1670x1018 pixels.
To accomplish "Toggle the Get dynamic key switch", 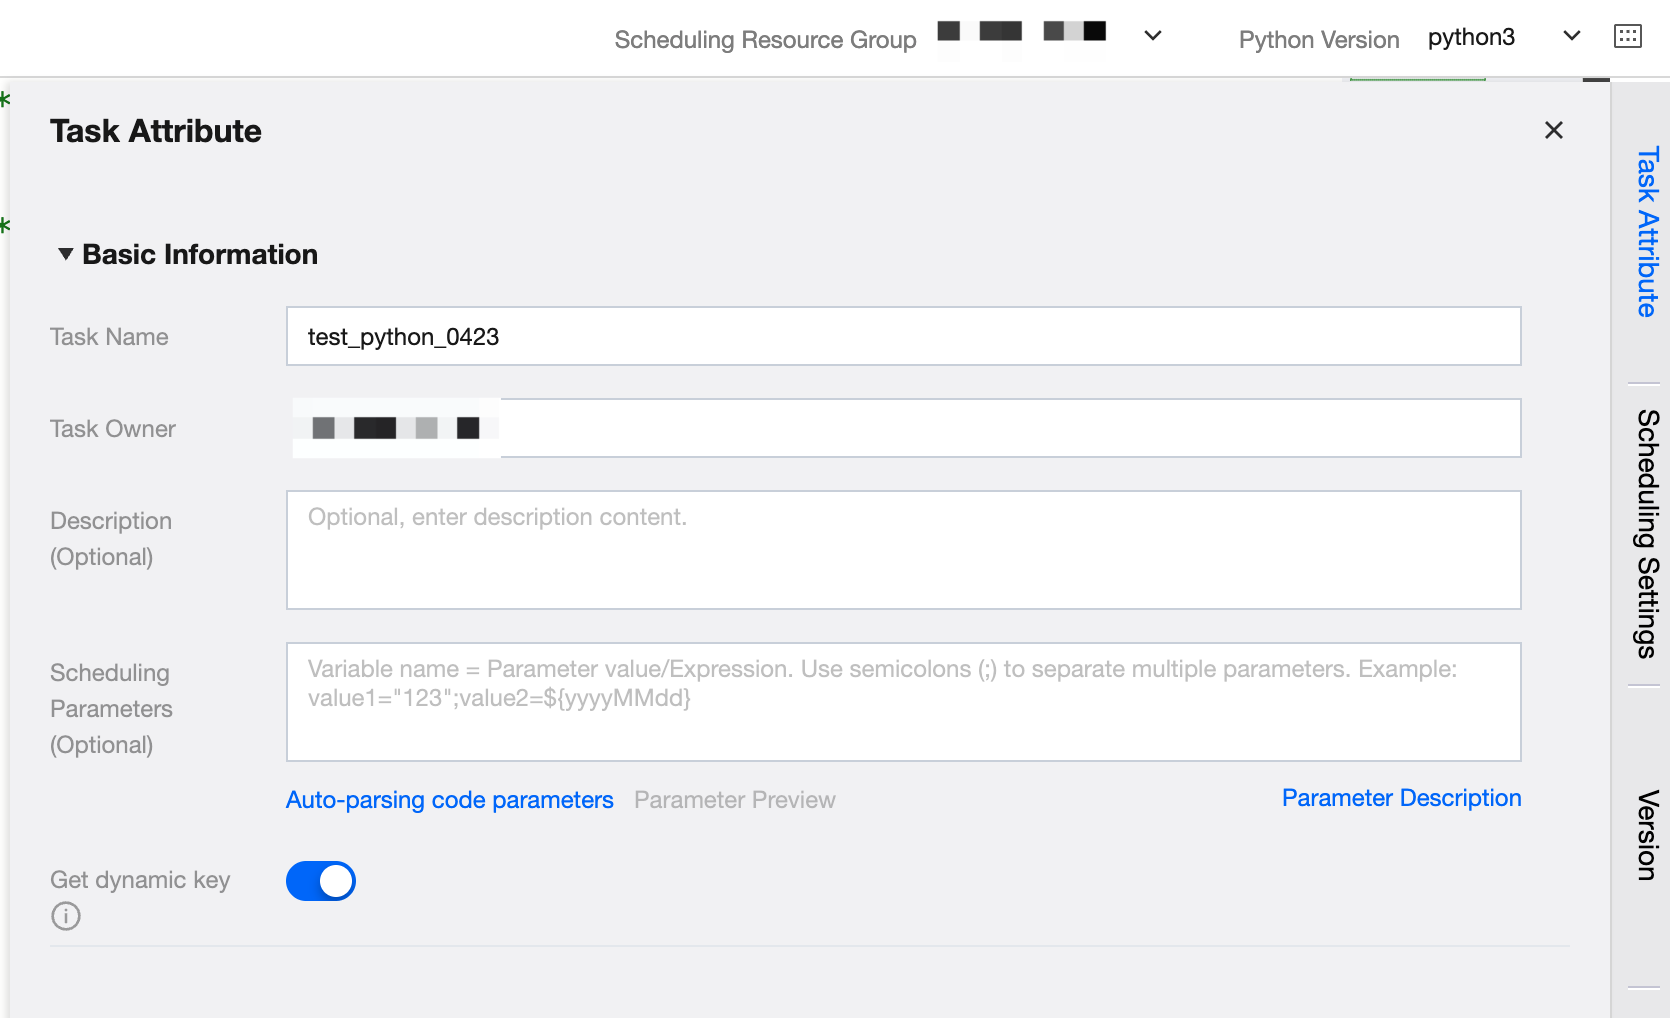I will click(x=321, y=881).
